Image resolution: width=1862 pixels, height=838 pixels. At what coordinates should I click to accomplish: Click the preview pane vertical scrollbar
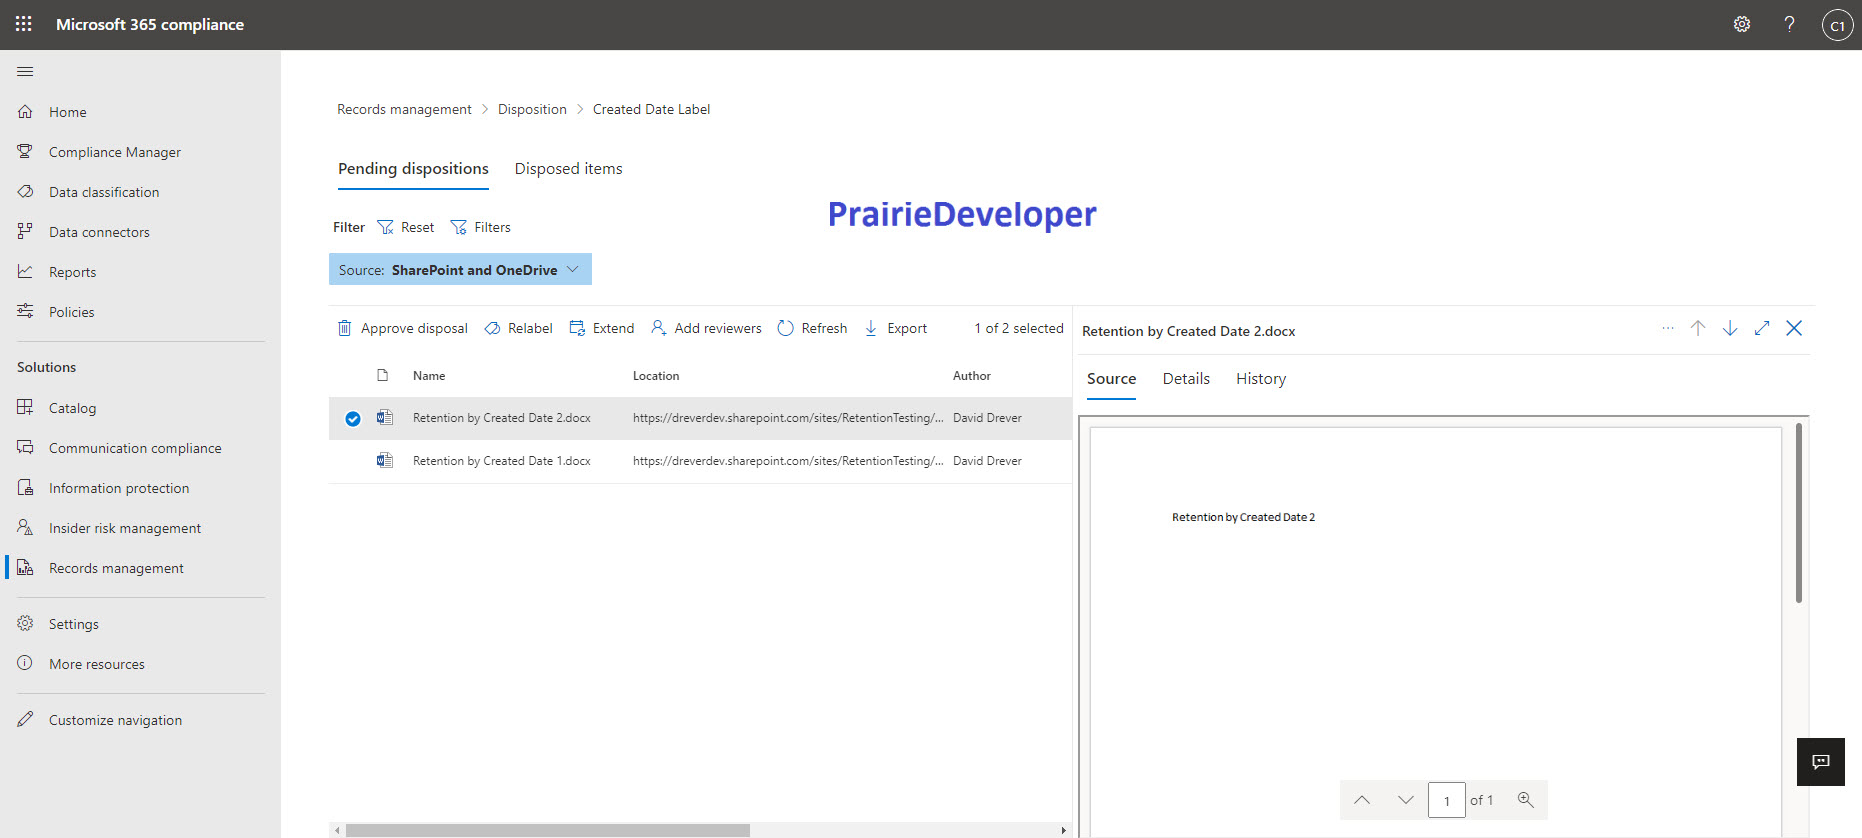pyautogui.click(x=1799, y=513)
